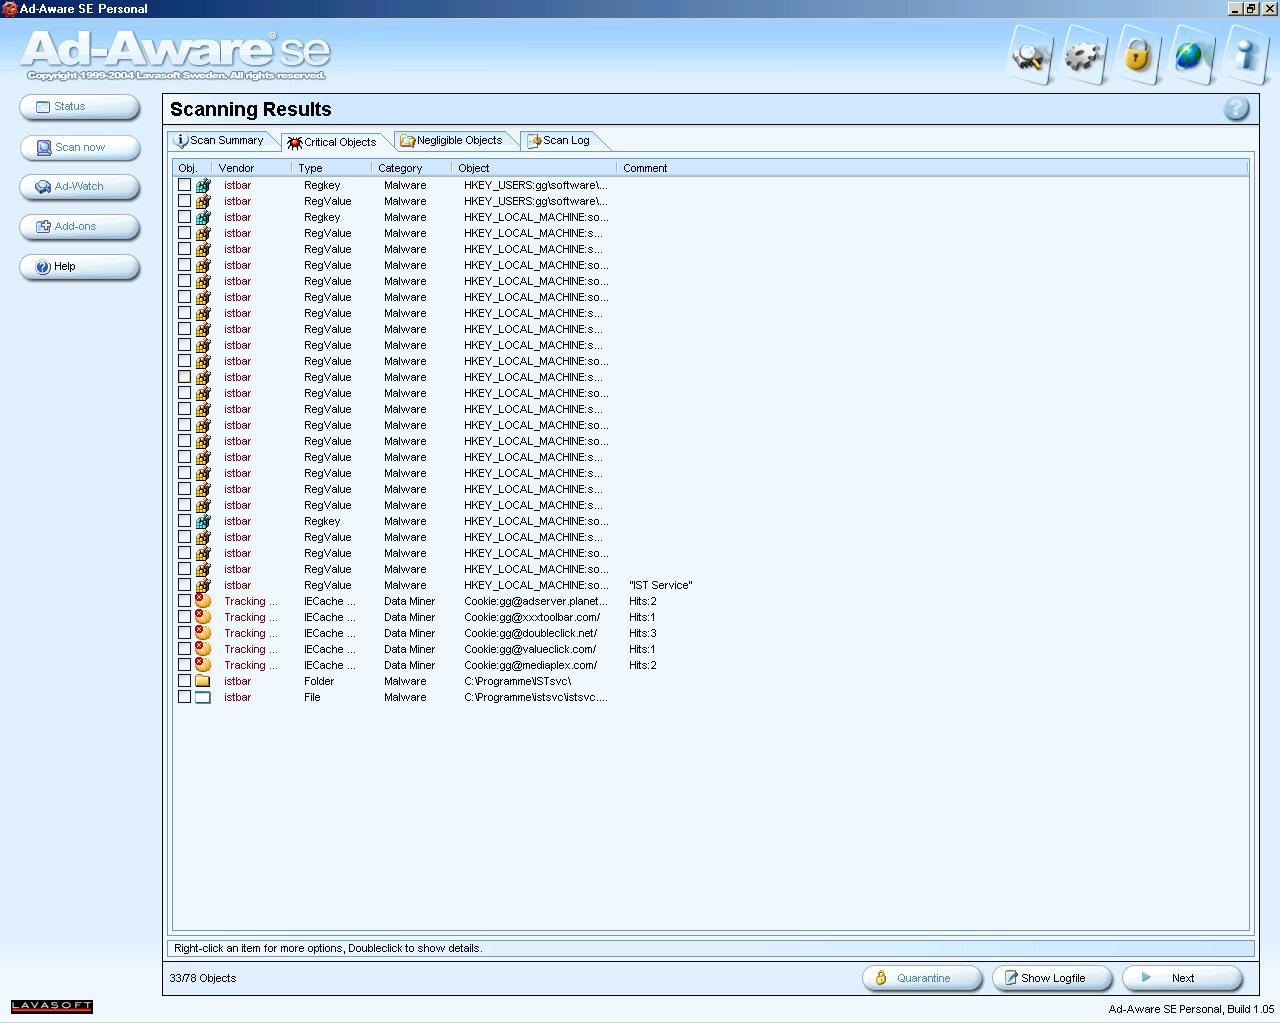Click the folder icon of C:\Programme\ISTsvc\ row

tap(203, 681)
